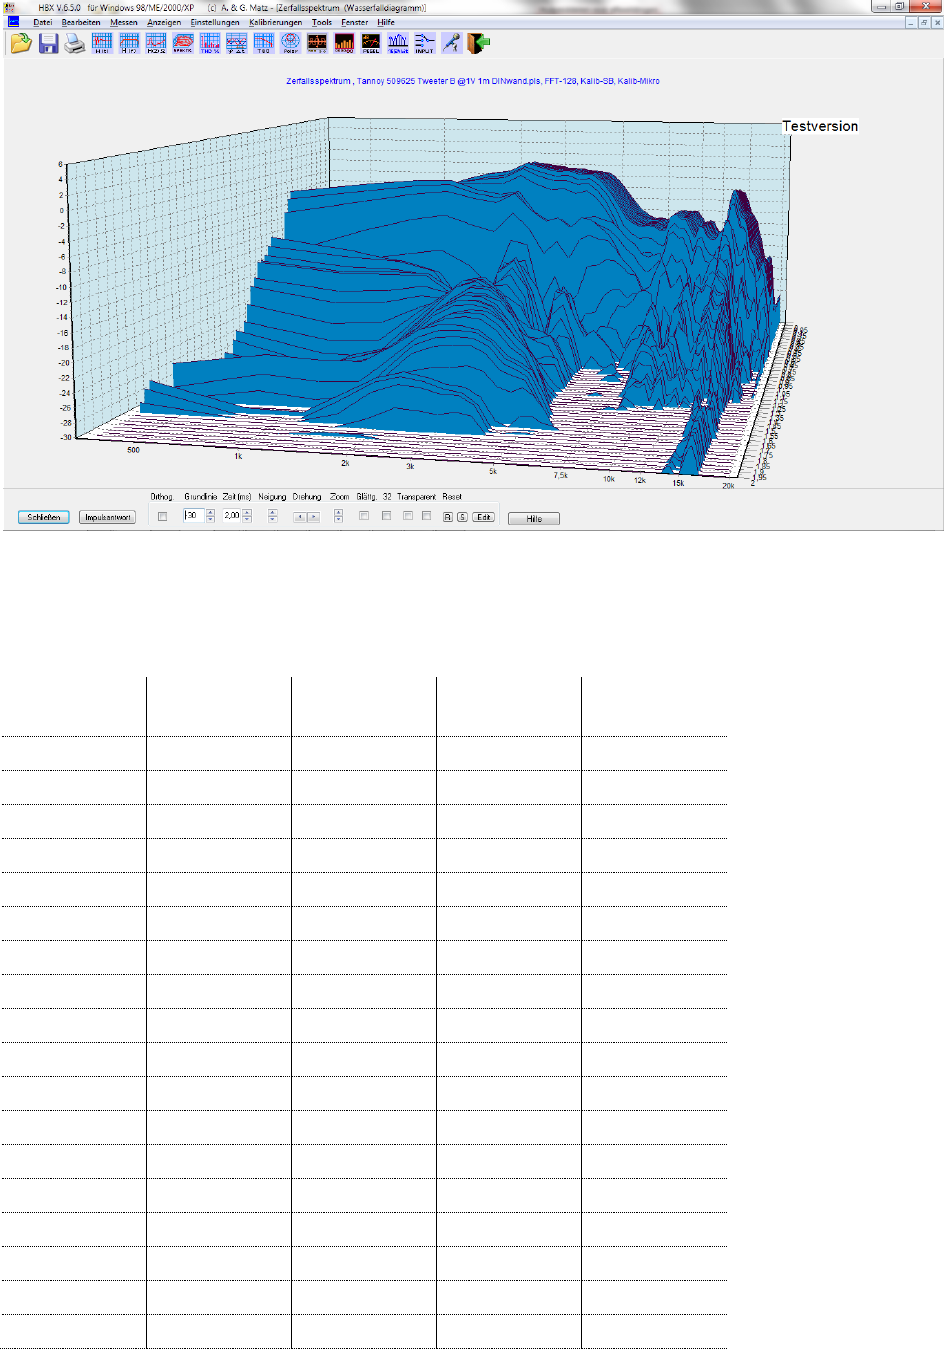Click the Zoom spinner control
This screenshot has height=1349, width=944.
coord(338,516)
